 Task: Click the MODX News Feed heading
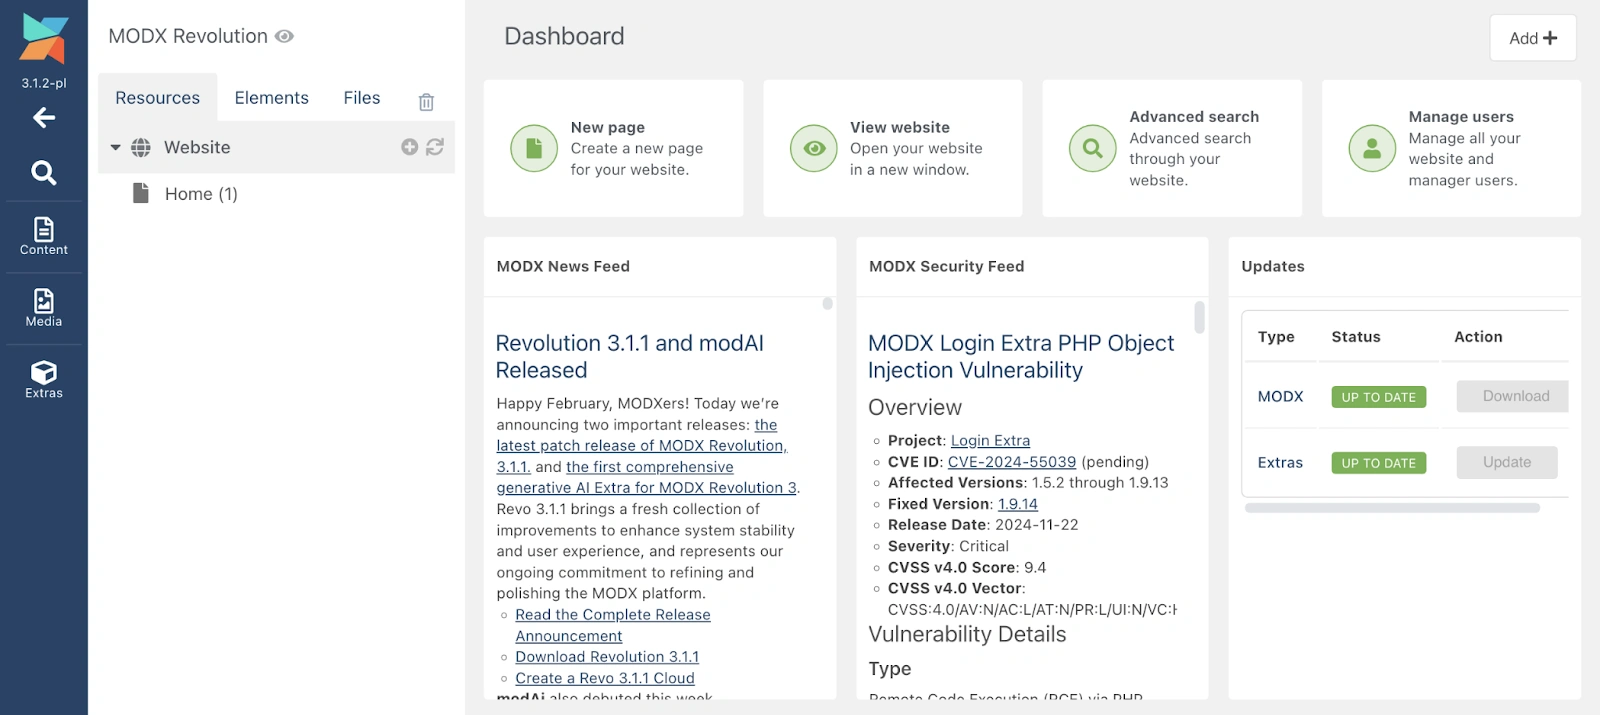coord(563,267)
